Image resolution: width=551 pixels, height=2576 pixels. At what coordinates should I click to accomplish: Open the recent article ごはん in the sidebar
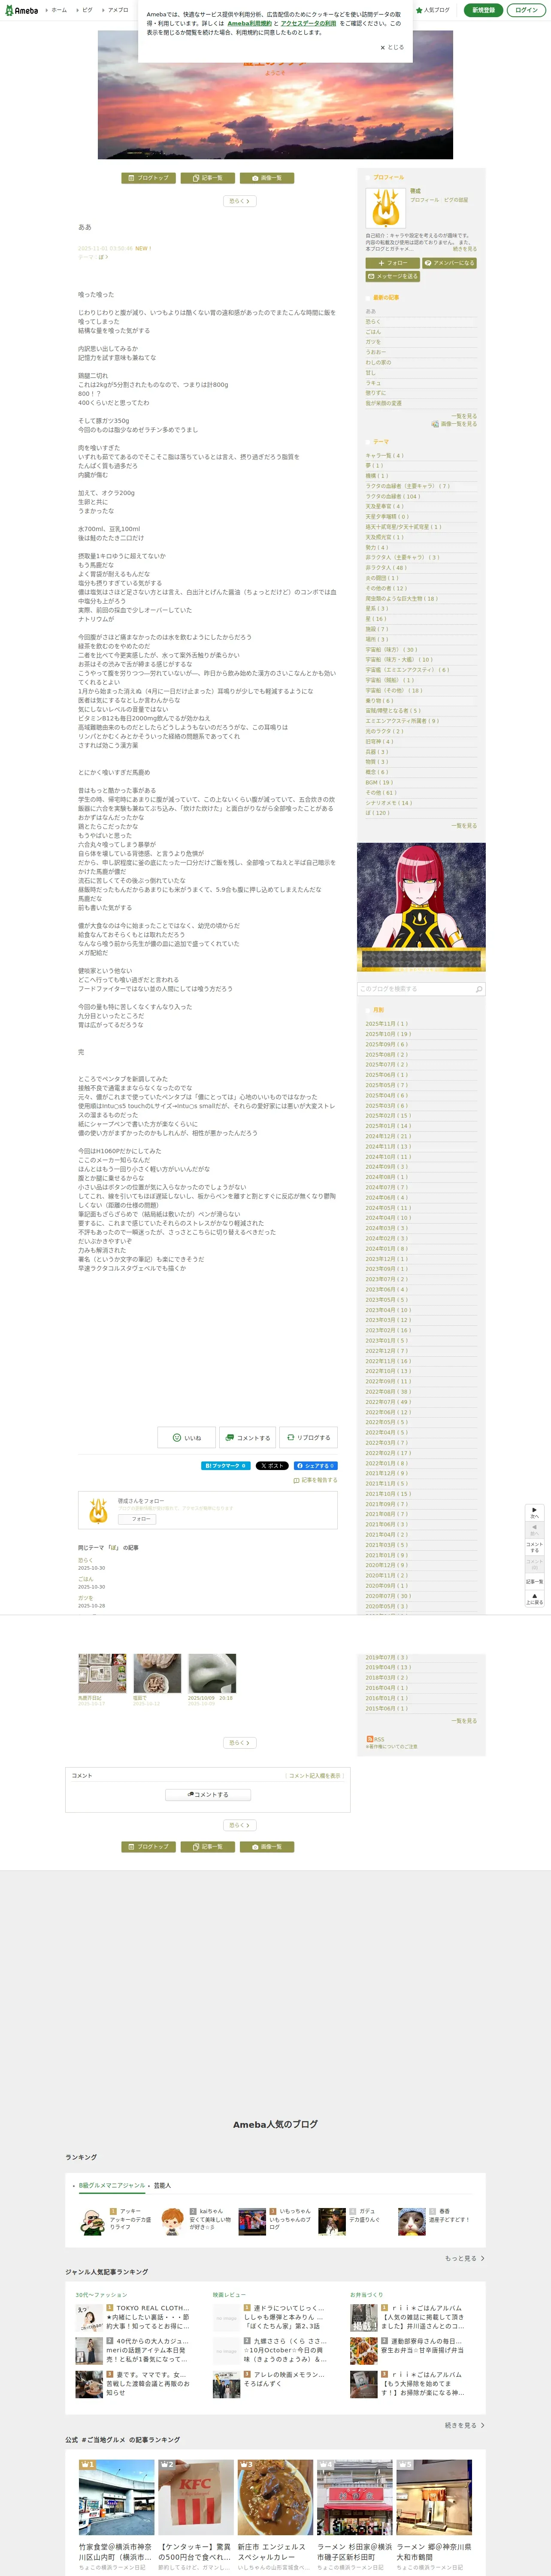click(x=373, y=332)
